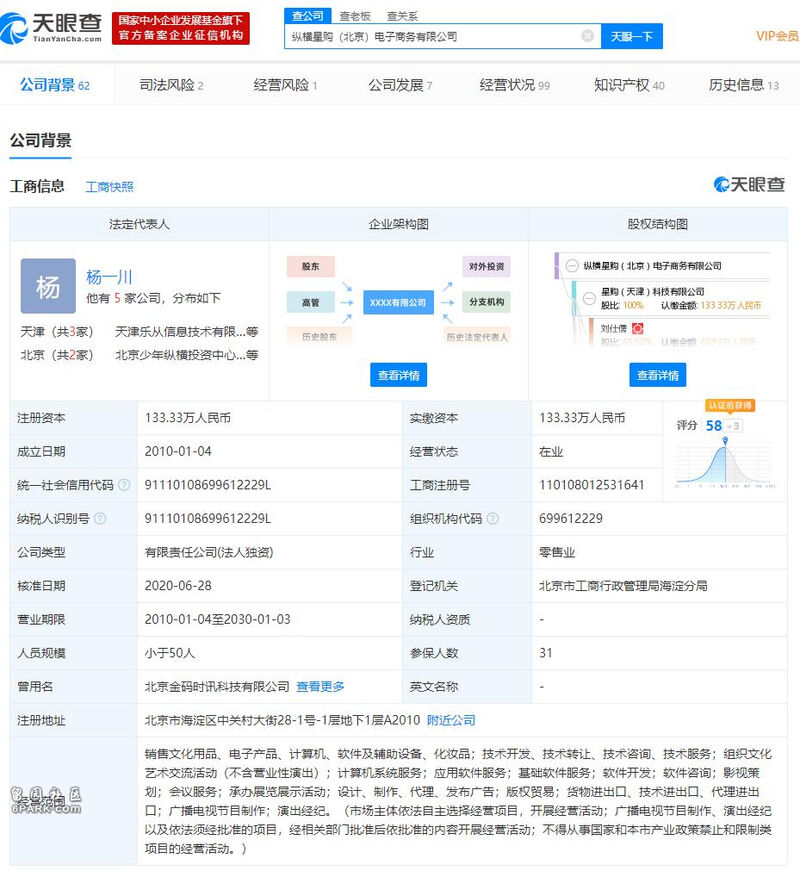Image resolution: width=800 pixels, height=871 pixels.
Task: Open the 公司背景 section tab
Action: coord(54,85)
